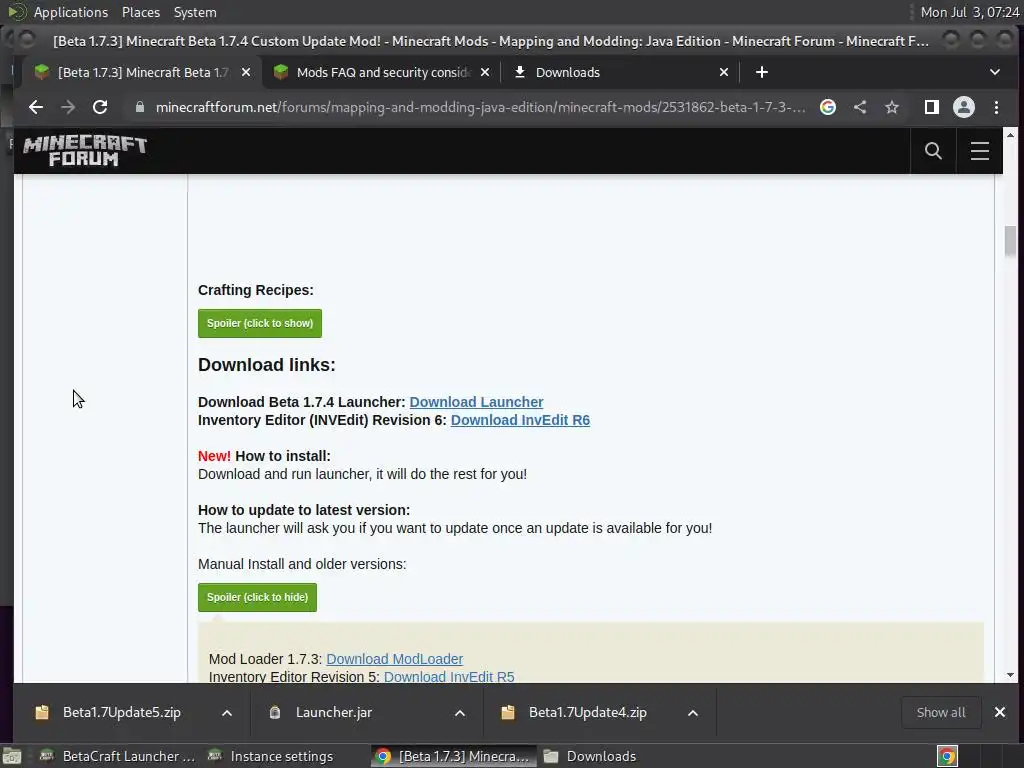Toggle the Chrome side panel
Image resolution: width=1024 pixels, height=768 pixels.
[932, 107]
